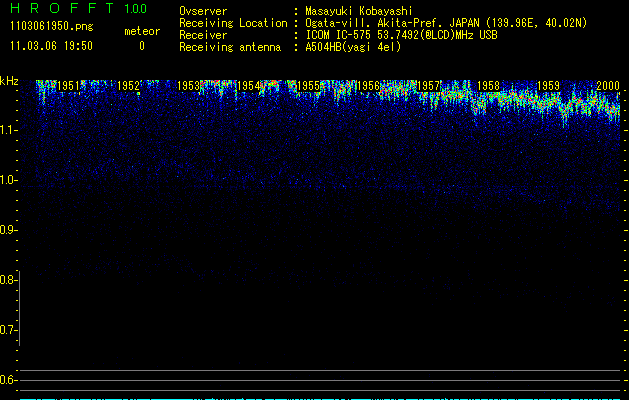Click time marker 1957
Screen dimensions: 629x400
click(428, 86)
